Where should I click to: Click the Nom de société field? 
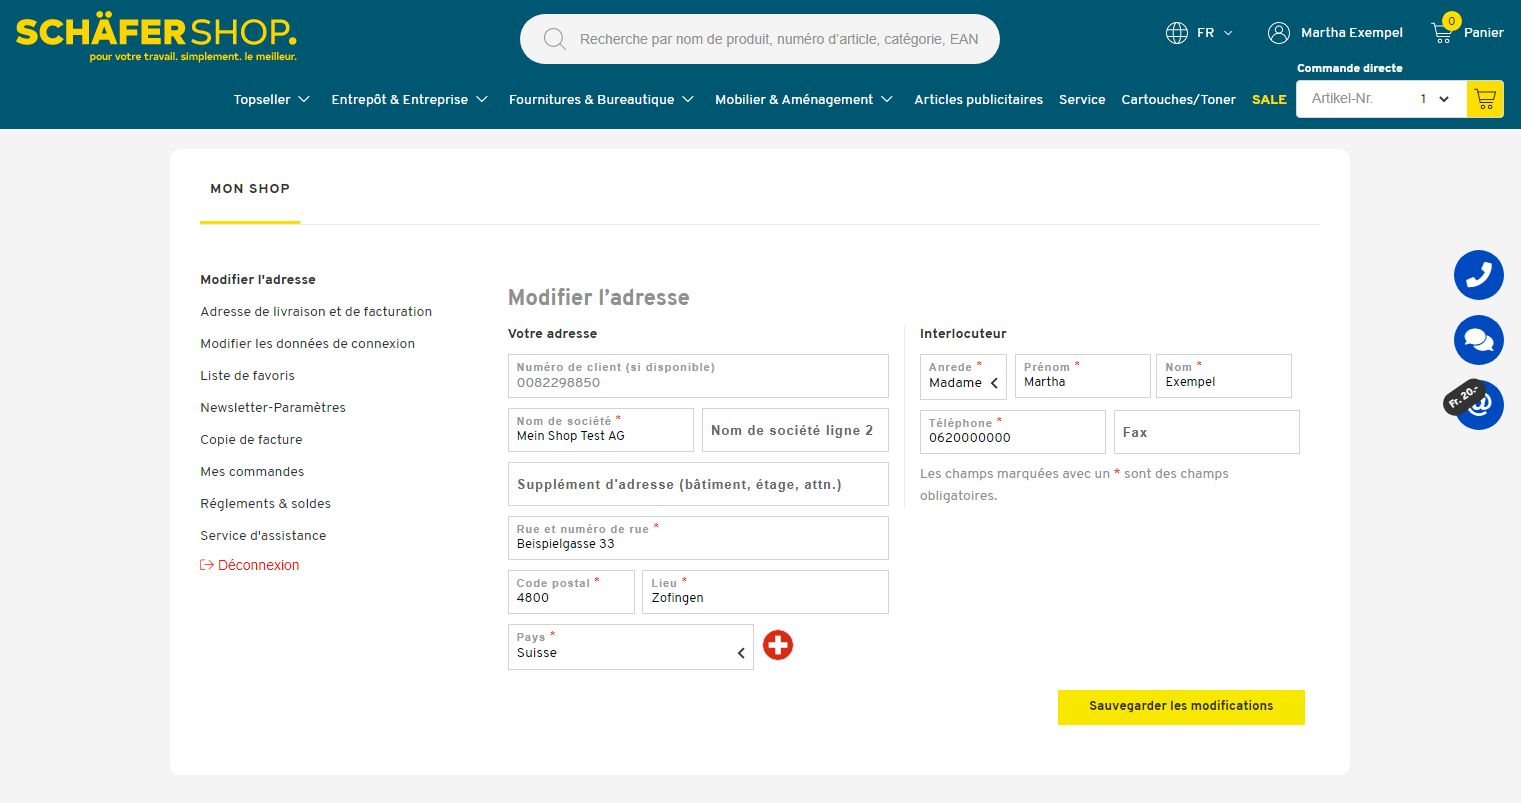tap(601, 430)
